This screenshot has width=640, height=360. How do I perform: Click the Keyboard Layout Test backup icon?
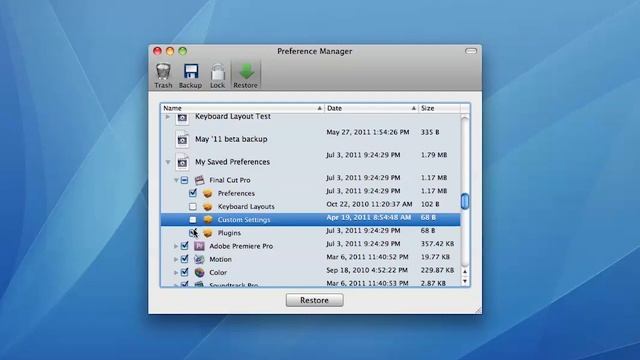coord(182,118)
